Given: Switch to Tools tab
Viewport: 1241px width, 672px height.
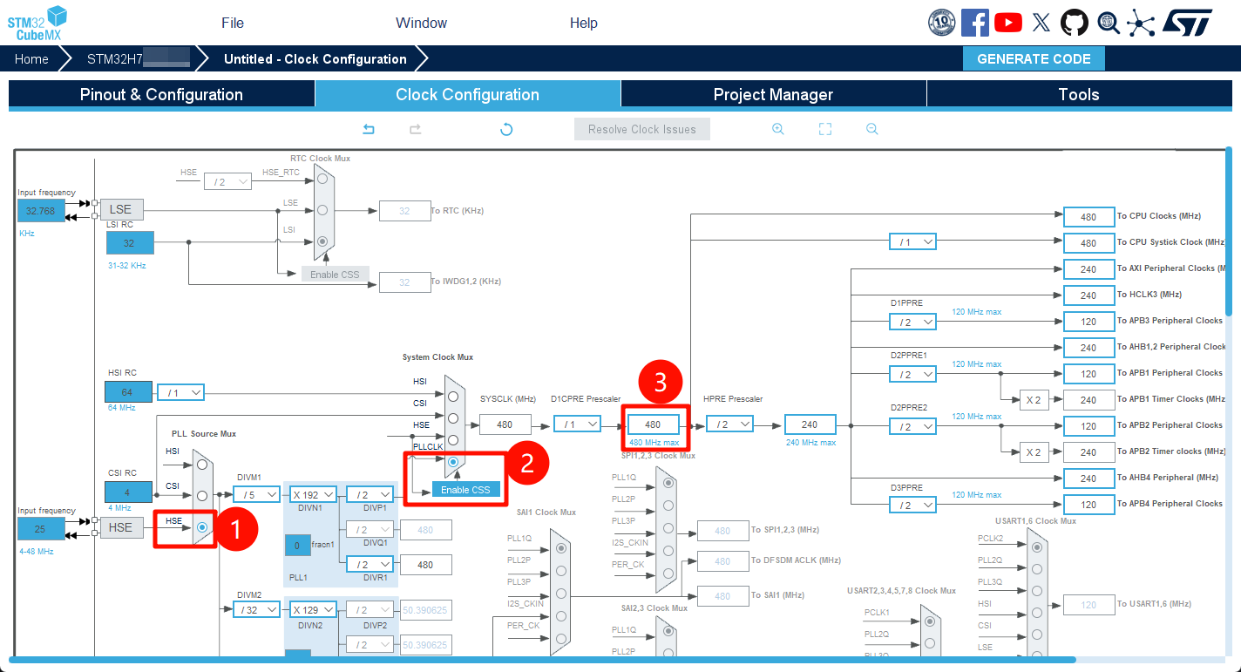Looking at the screenshot, I should (x=1079, y=94).
